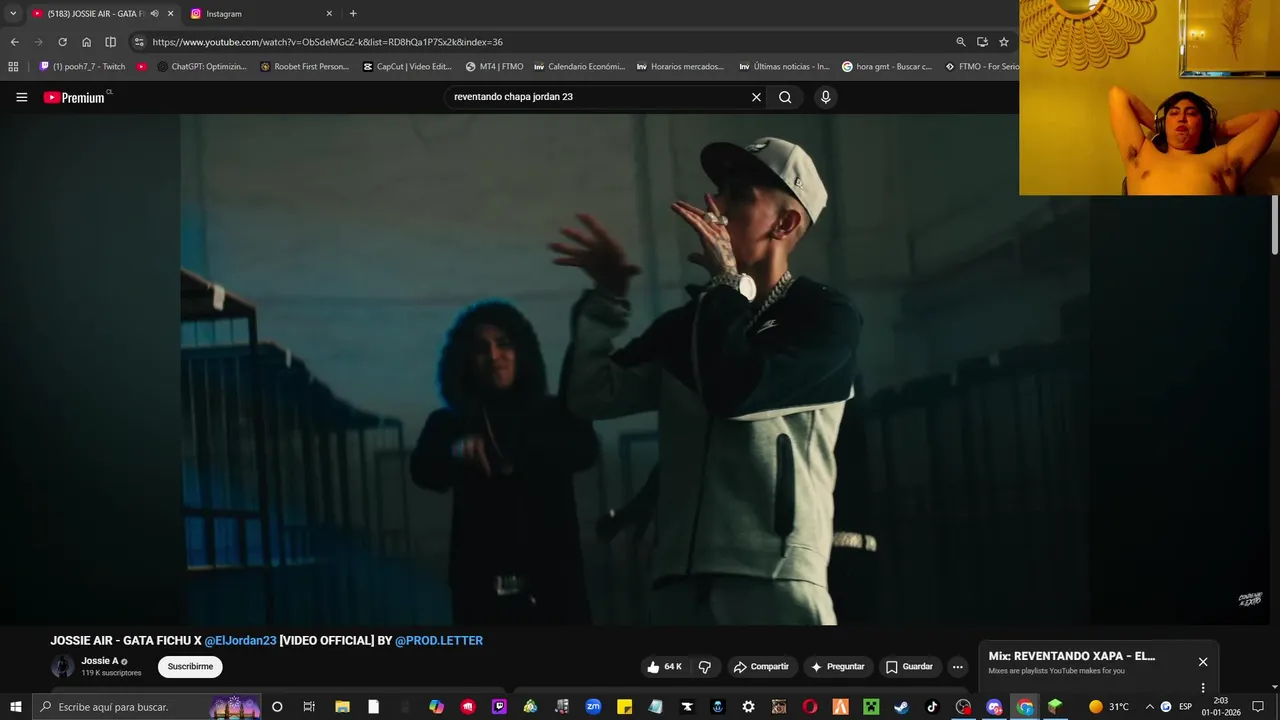The width and height of the screenshot is (1280, 720).
Task: Clear the YouTube search text
Action: point(756,97)
